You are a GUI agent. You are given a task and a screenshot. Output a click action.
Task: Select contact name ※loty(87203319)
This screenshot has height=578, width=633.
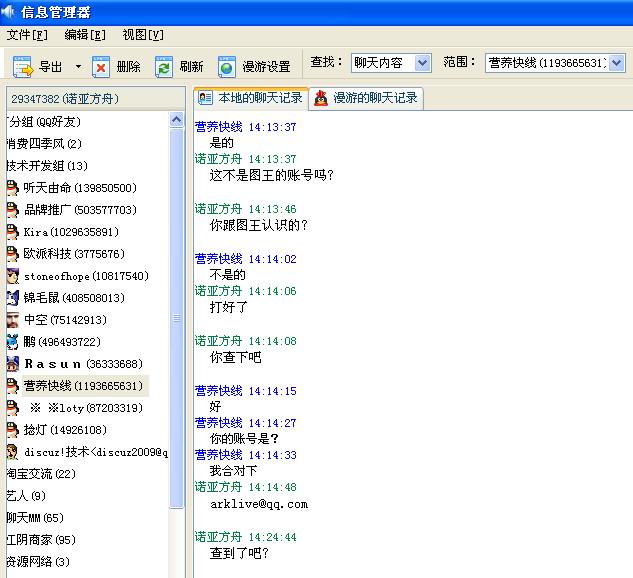(x=86, y=408)
